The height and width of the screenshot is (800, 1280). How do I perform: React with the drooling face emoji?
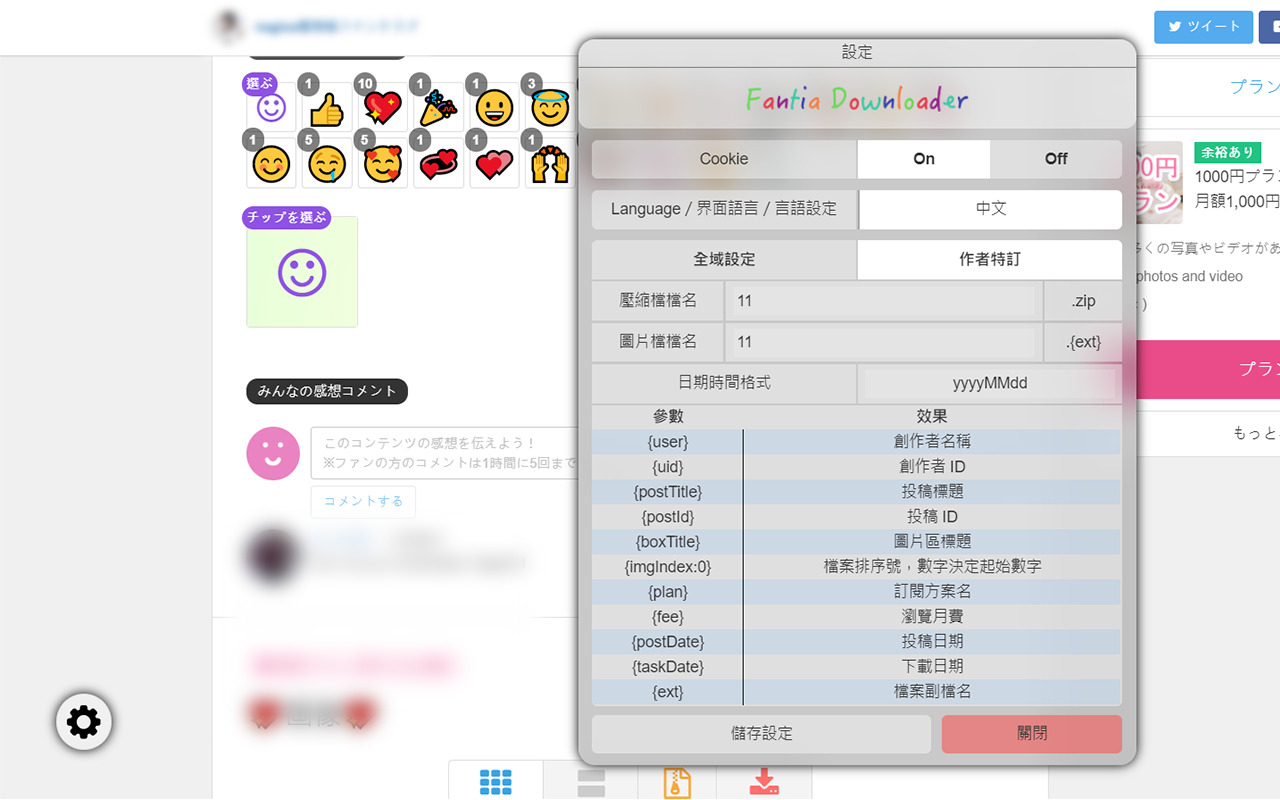pyautogui.click(x=327, y=163)
